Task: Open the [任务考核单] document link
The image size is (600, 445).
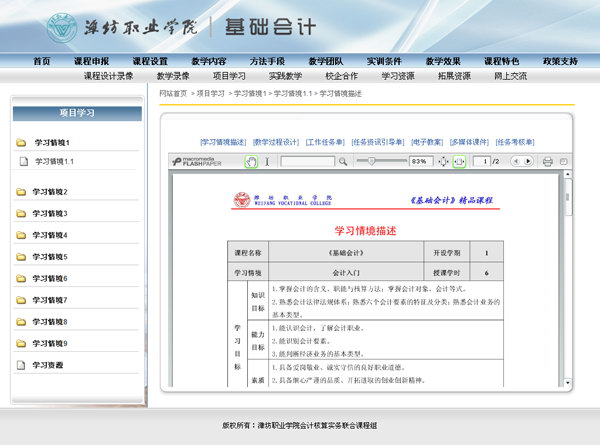Action: click(x=515, y=142)
